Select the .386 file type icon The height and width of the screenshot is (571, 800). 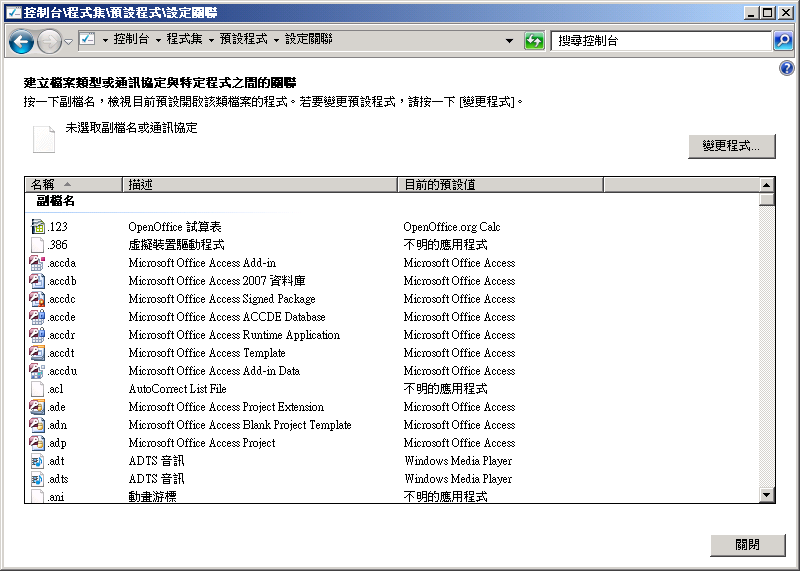point(37,244)
